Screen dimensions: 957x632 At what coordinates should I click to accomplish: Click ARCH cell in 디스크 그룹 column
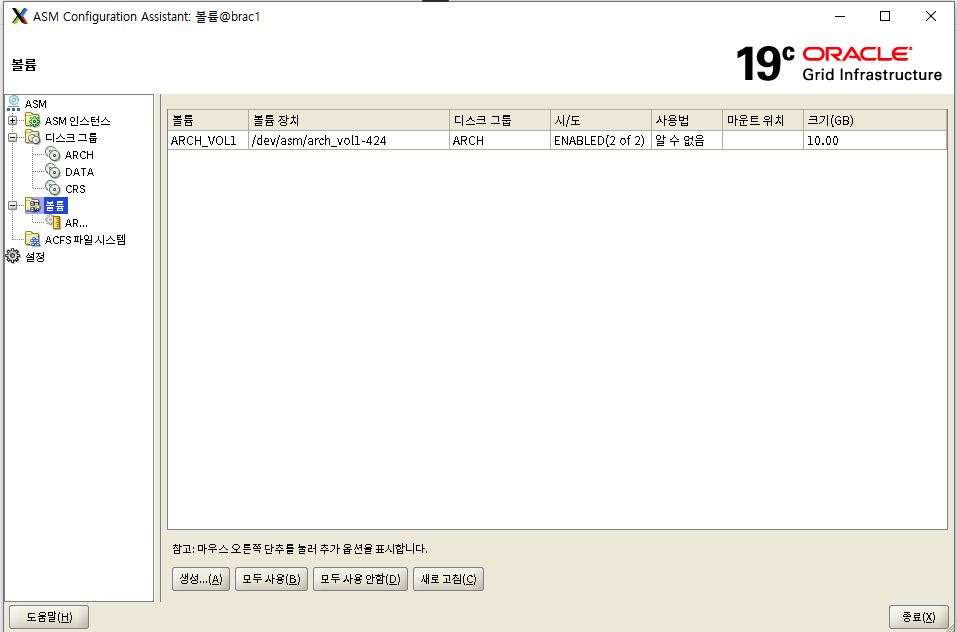point(499,141)
